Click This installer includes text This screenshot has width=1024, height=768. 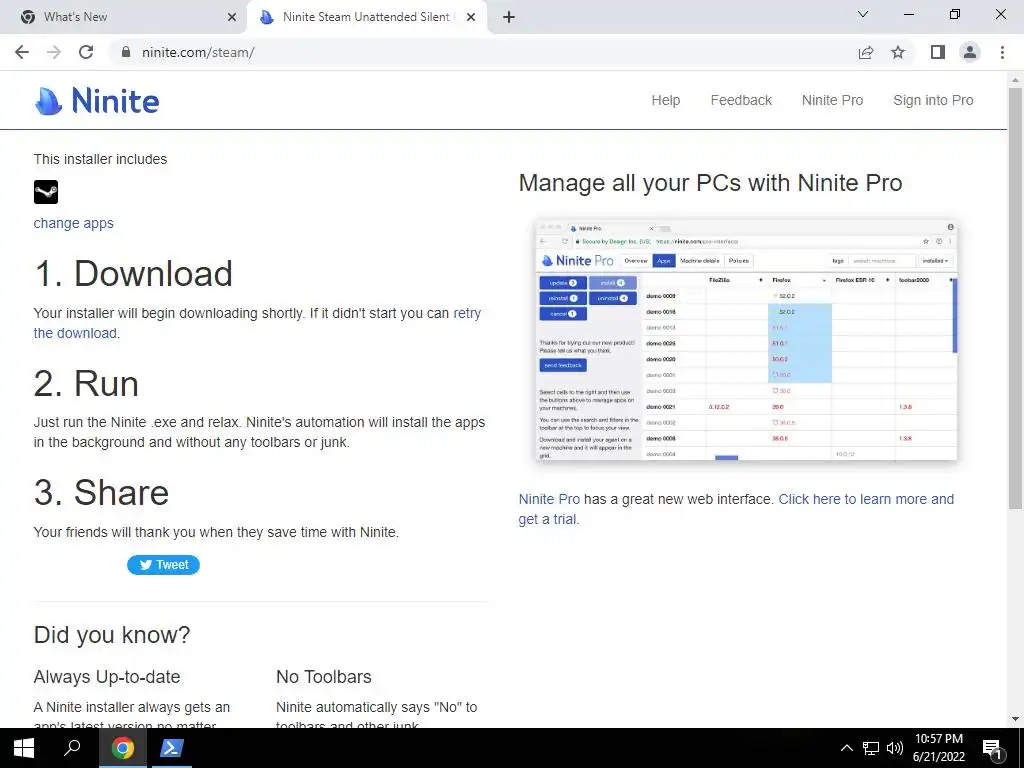[x=101, y=159]
